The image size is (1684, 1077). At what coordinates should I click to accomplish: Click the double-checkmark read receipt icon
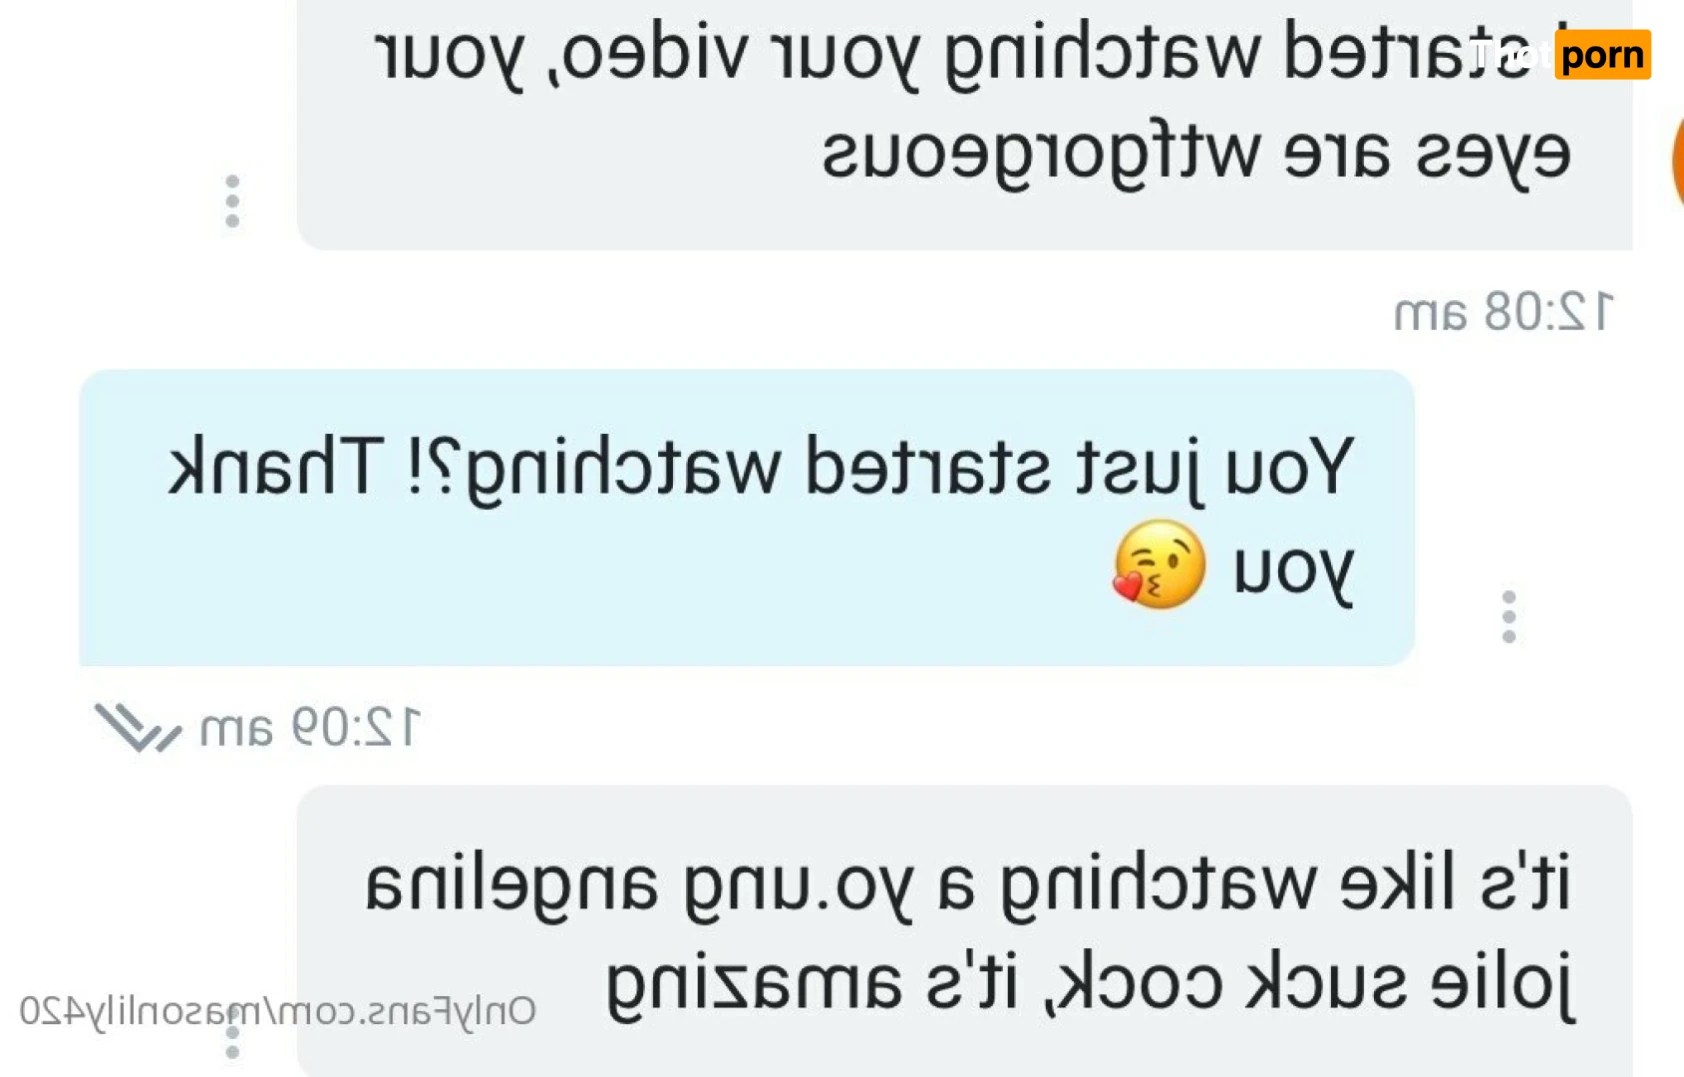[x=138, y=727]
